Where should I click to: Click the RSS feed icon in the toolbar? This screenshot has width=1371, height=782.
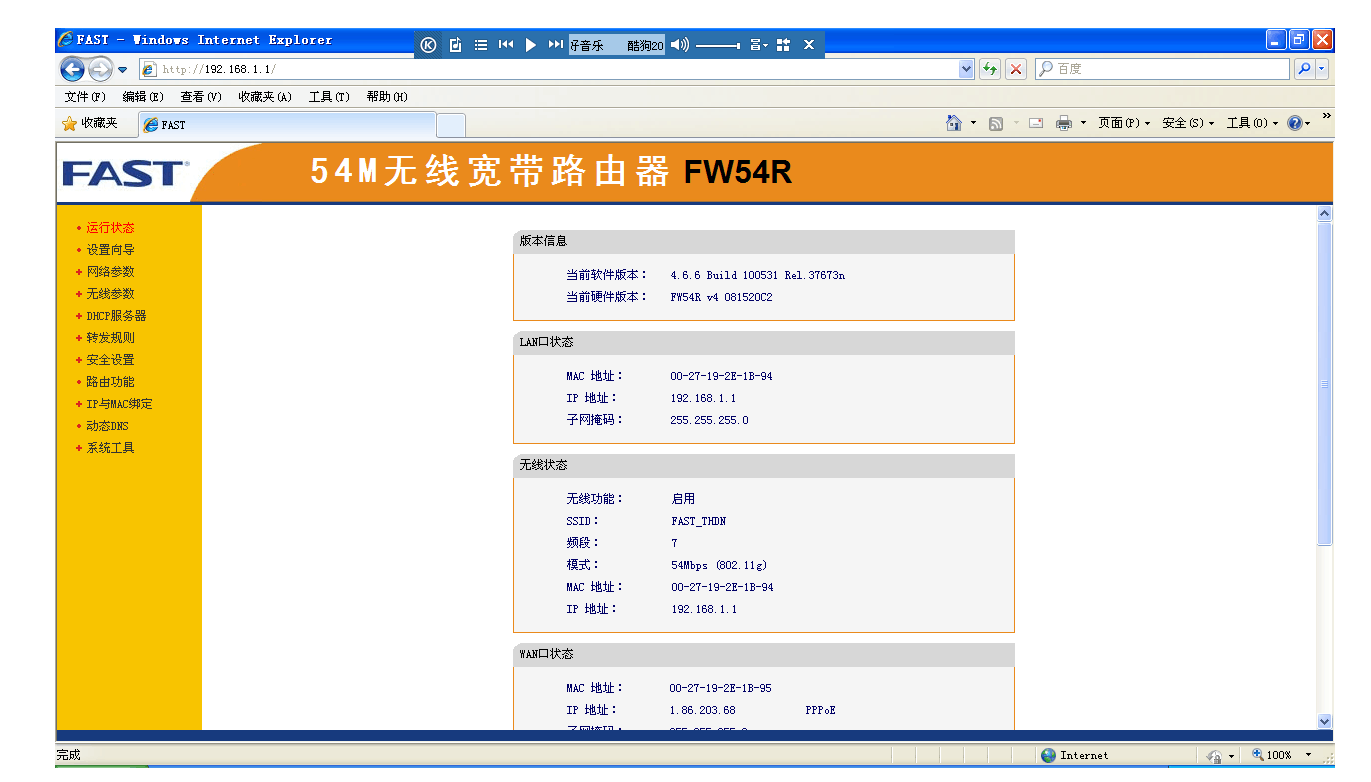[x=996, y=122]
